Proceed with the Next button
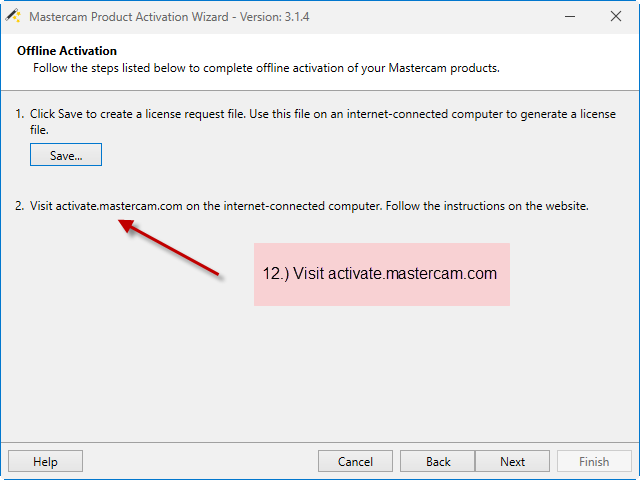640x480 pixels. [512, 462]
